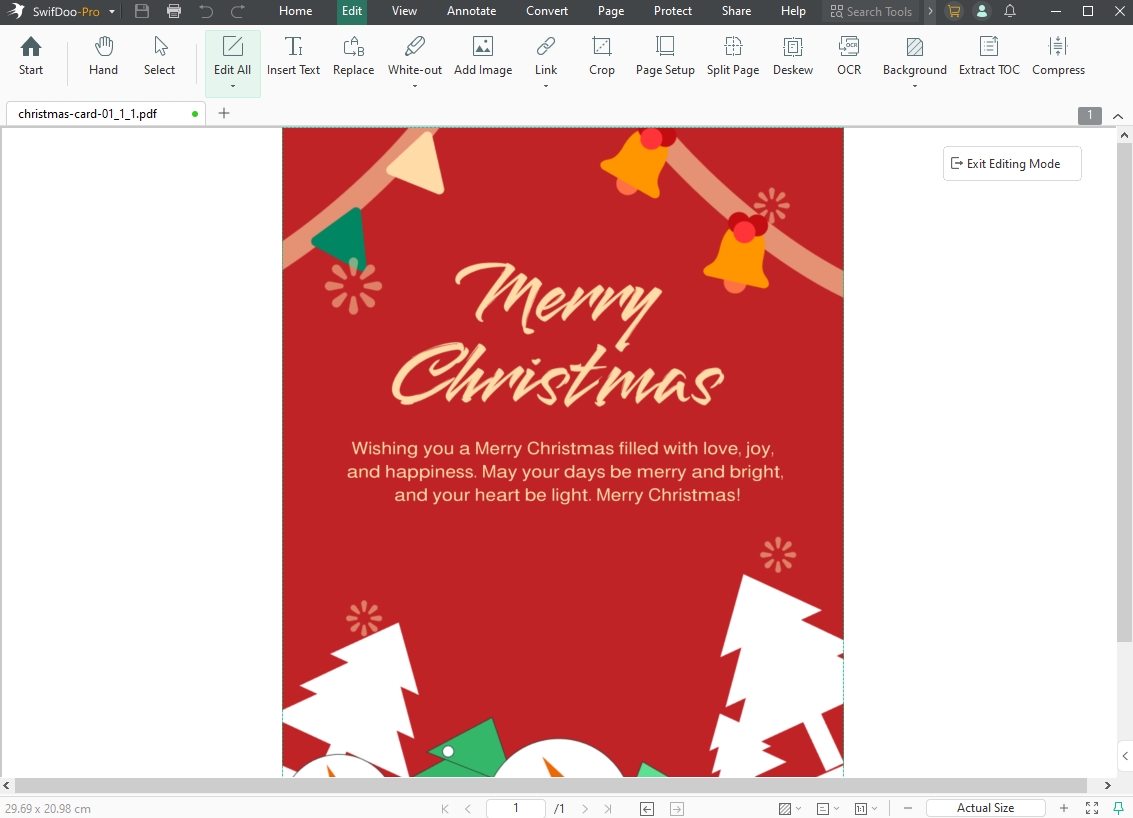Select the Hand tool

click(x=103, y=55)
